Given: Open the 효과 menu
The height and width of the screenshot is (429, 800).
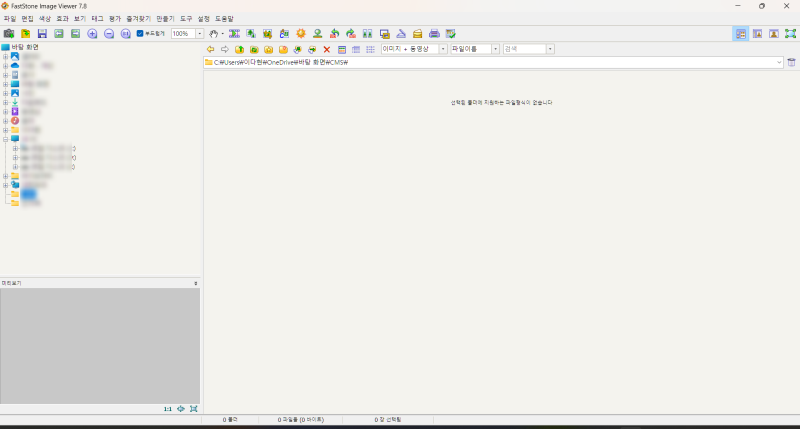Looking at the screenshot, I should pos(62,19).
